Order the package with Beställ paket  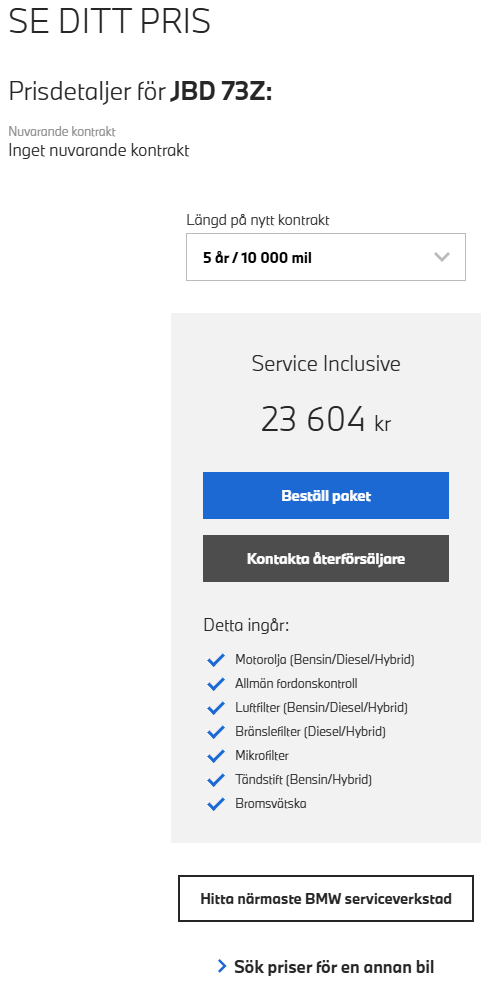pos(326,496)
